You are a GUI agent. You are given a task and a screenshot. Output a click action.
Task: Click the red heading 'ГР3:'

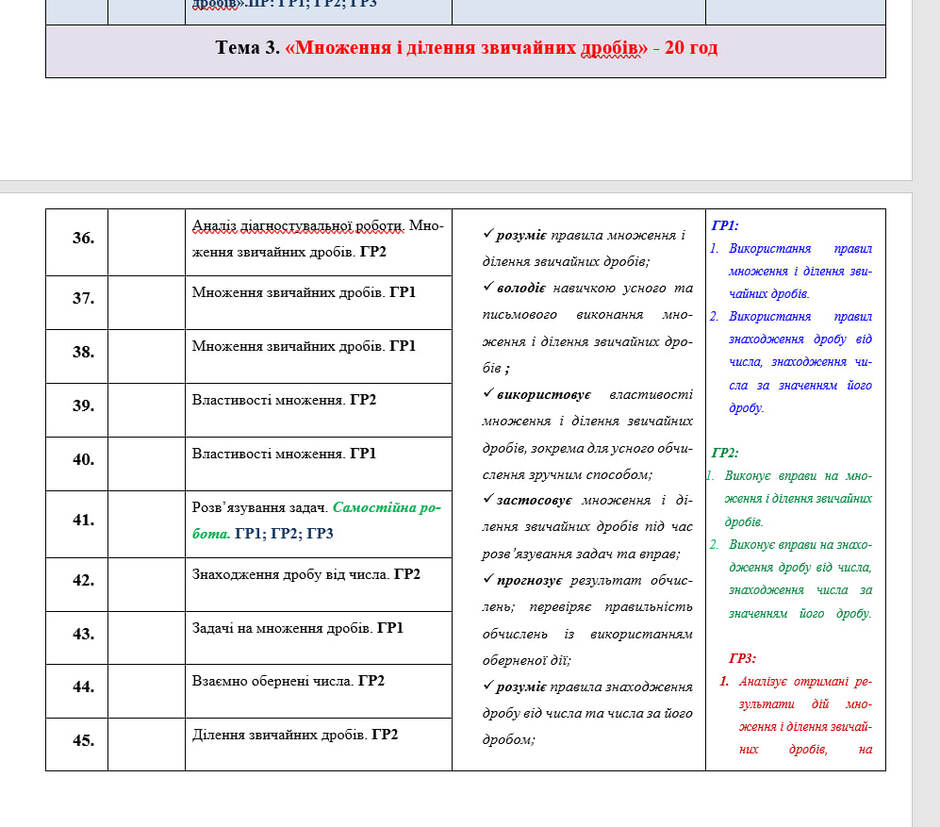(742, 659)
